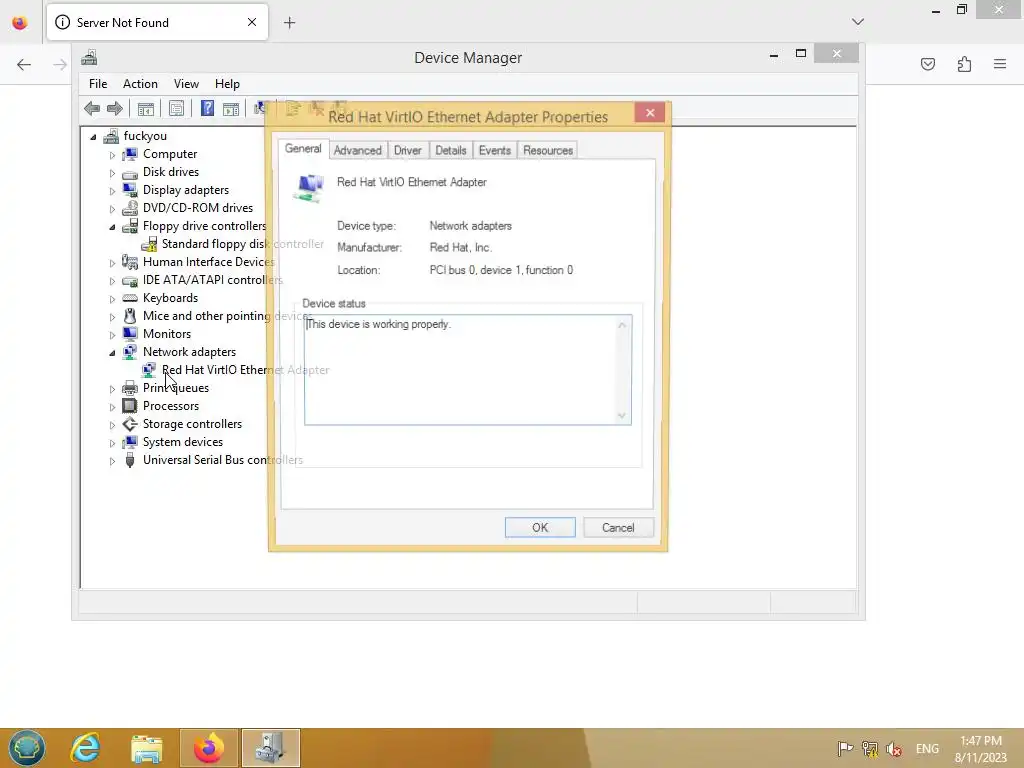Click the Disk drives category icon
This screenshot has height=768, width=1024.
tap(130, 172)
